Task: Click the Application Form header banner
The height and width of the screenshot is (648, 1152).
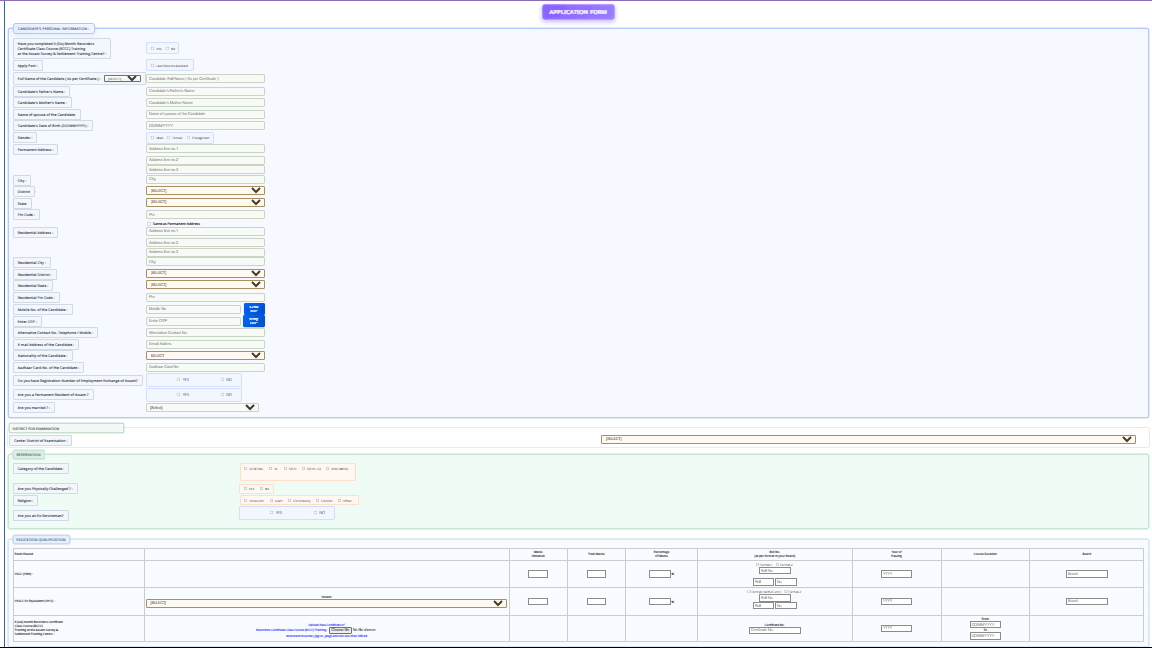Action: pyautogui.click(x=579, y=12)
